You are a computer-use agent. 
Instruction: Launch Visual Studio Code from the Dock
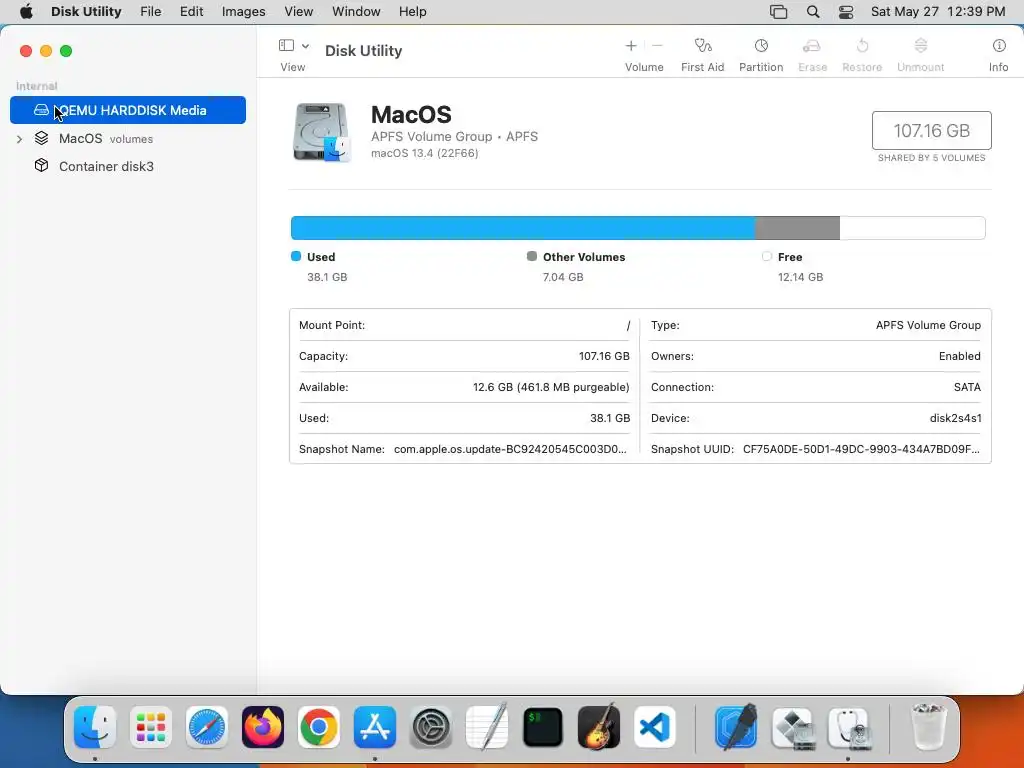click(654, 727)
